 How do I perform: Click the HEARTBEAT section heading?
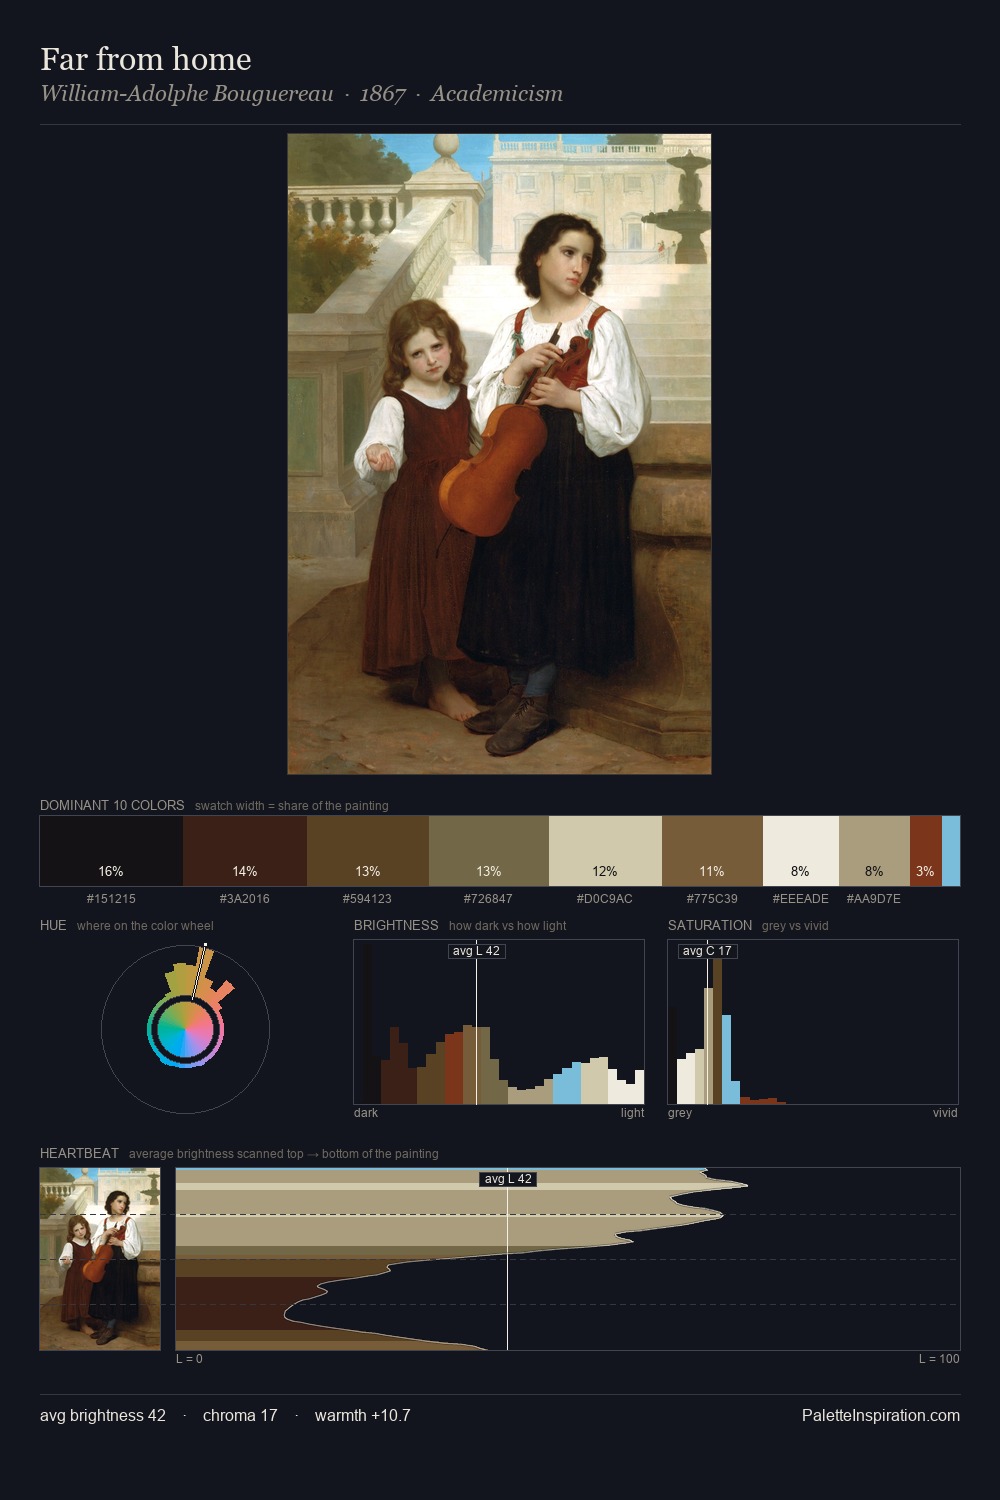(x=79, y=1153)
